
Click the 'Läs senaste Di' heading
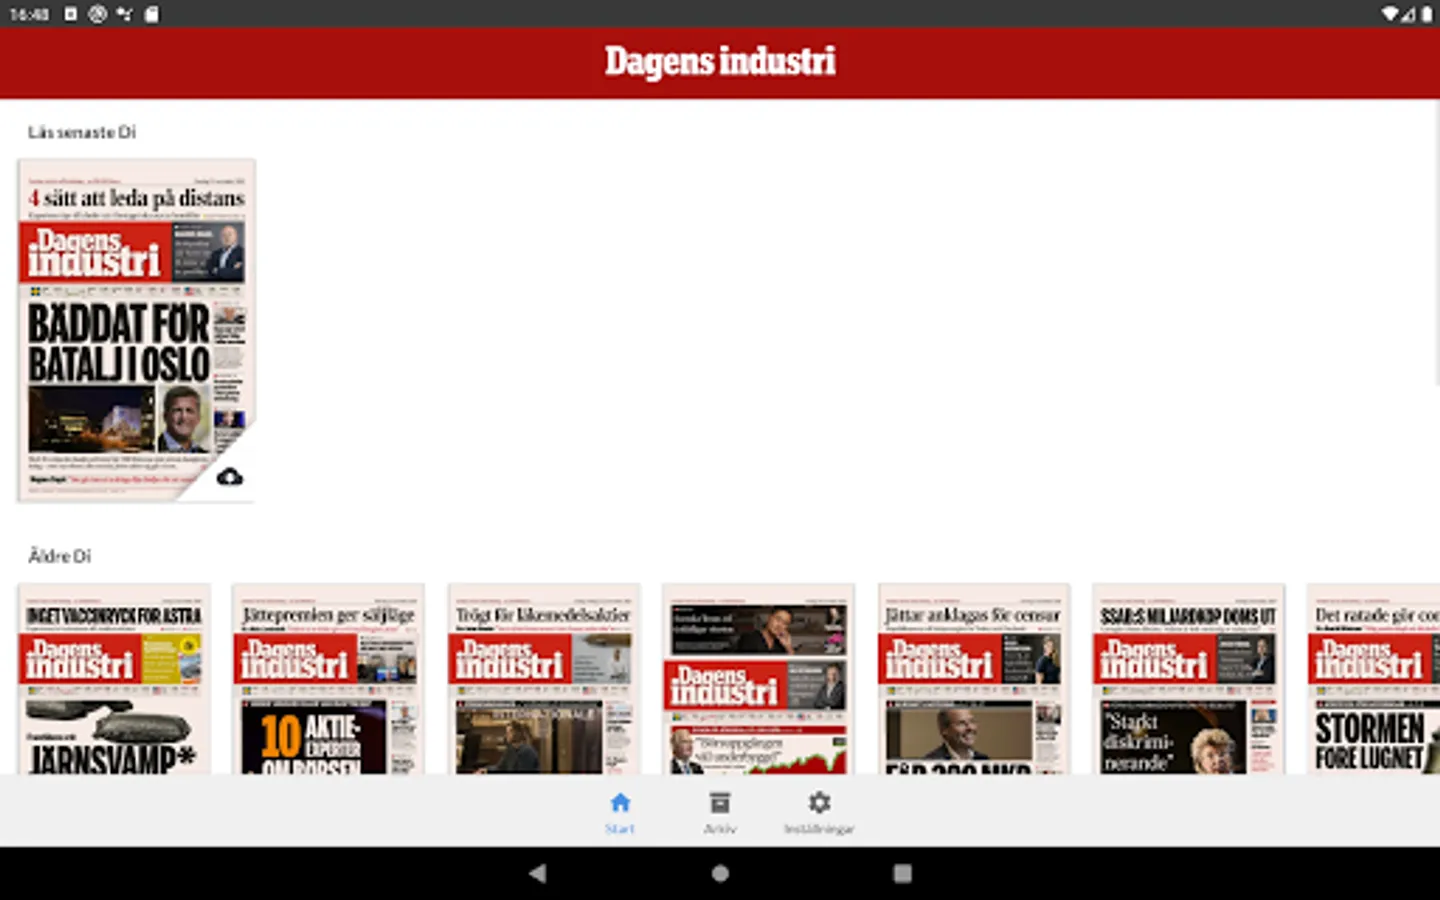point(82,132)
